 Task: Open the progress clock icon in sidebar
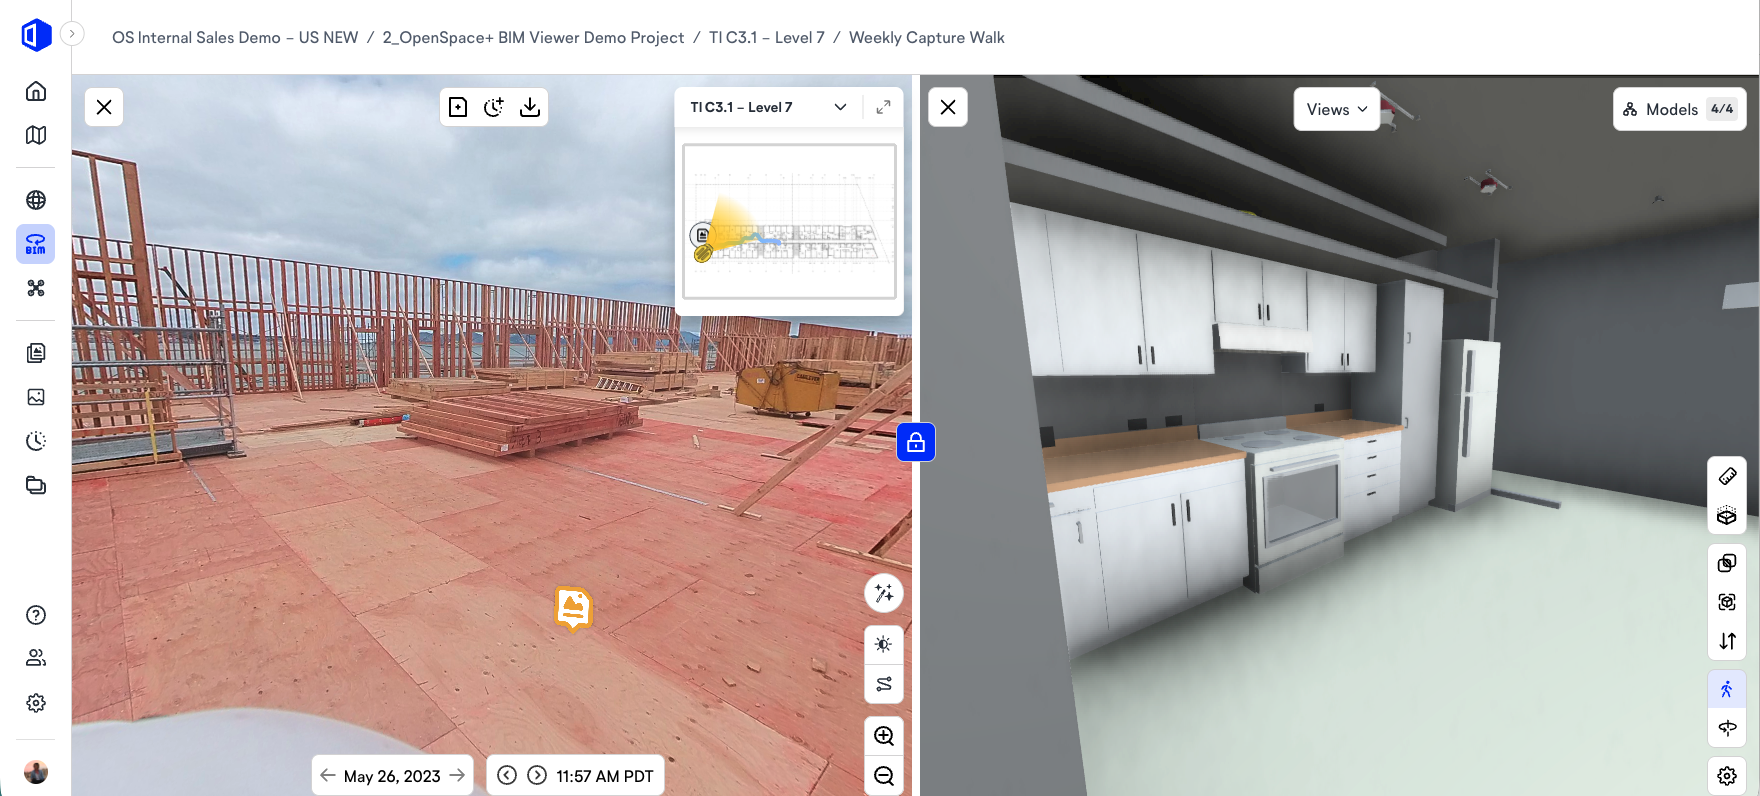click(x=36, y=441)
